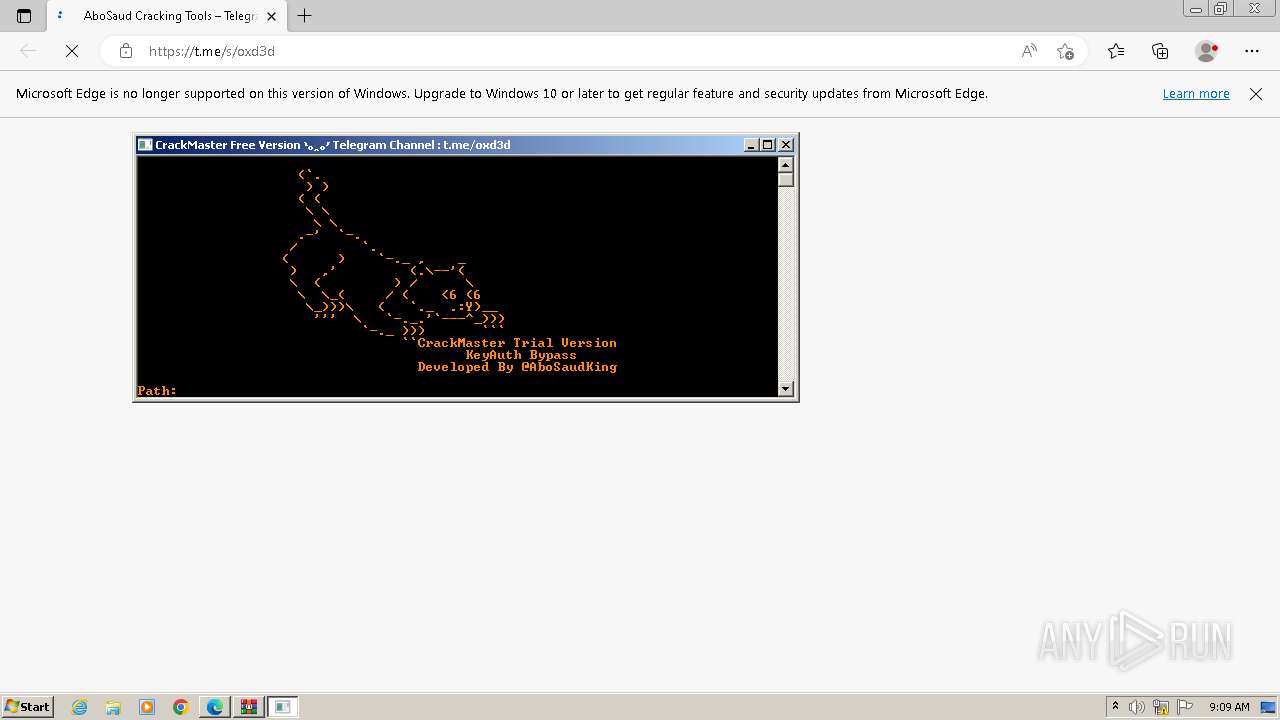The image size is (1280, 720).
Task: Open the clock showing 9:09 AM
Action: pyautogui.click(x=1229, y=707)
